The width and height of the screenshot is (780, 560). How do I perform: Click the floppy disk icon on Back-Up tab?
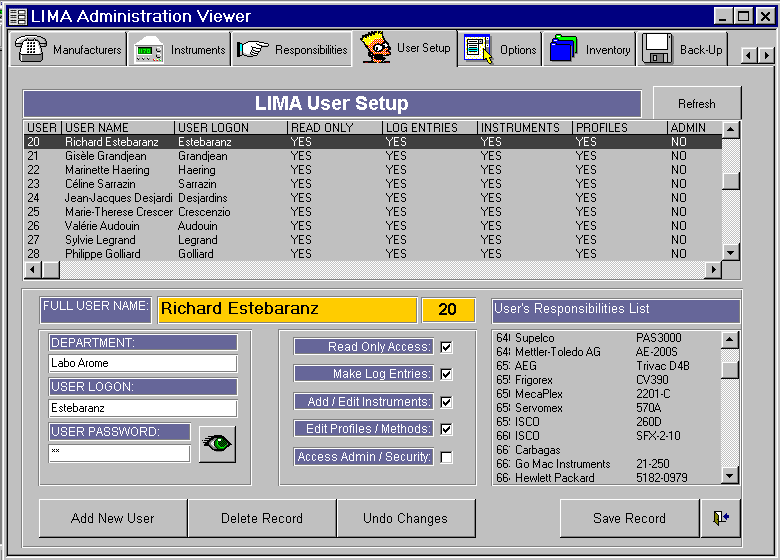pyautogui.click(x=657, y=48)
